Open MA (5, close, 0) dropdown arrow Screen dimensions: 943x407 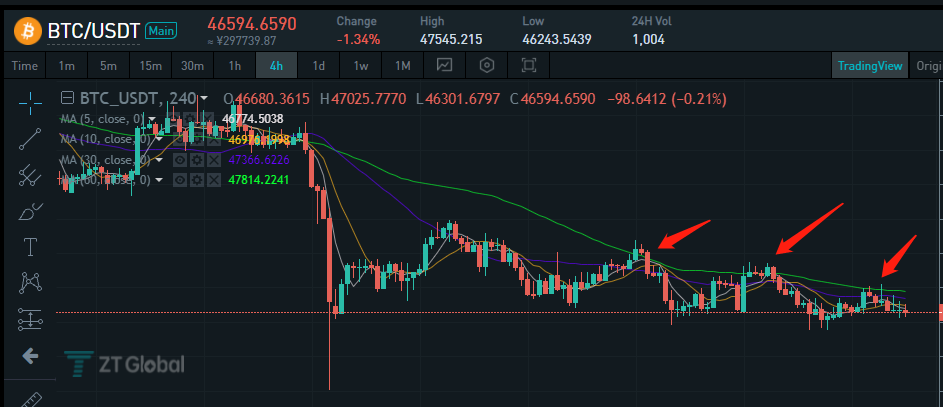click(152, 119)
